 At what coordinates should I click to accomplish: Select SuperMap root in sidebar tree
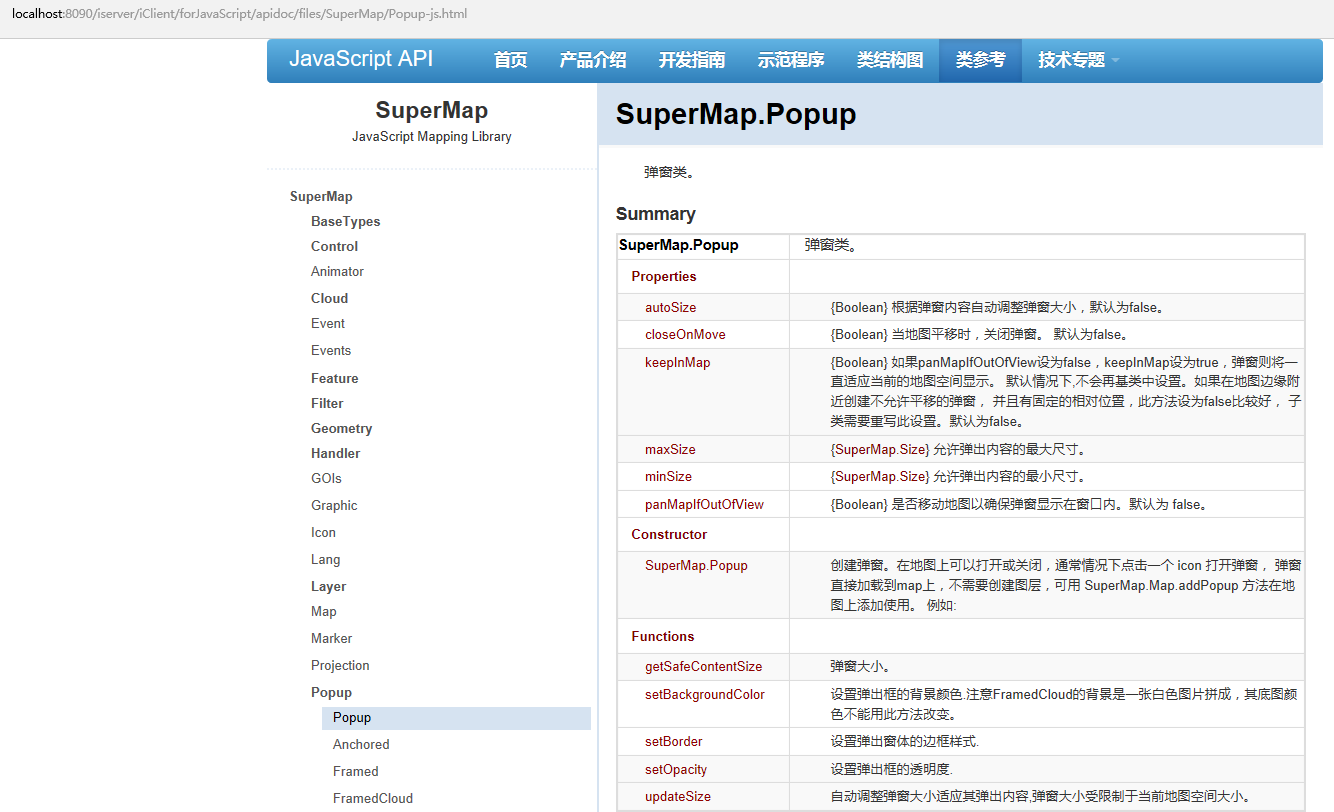click(x=321, y=197)
